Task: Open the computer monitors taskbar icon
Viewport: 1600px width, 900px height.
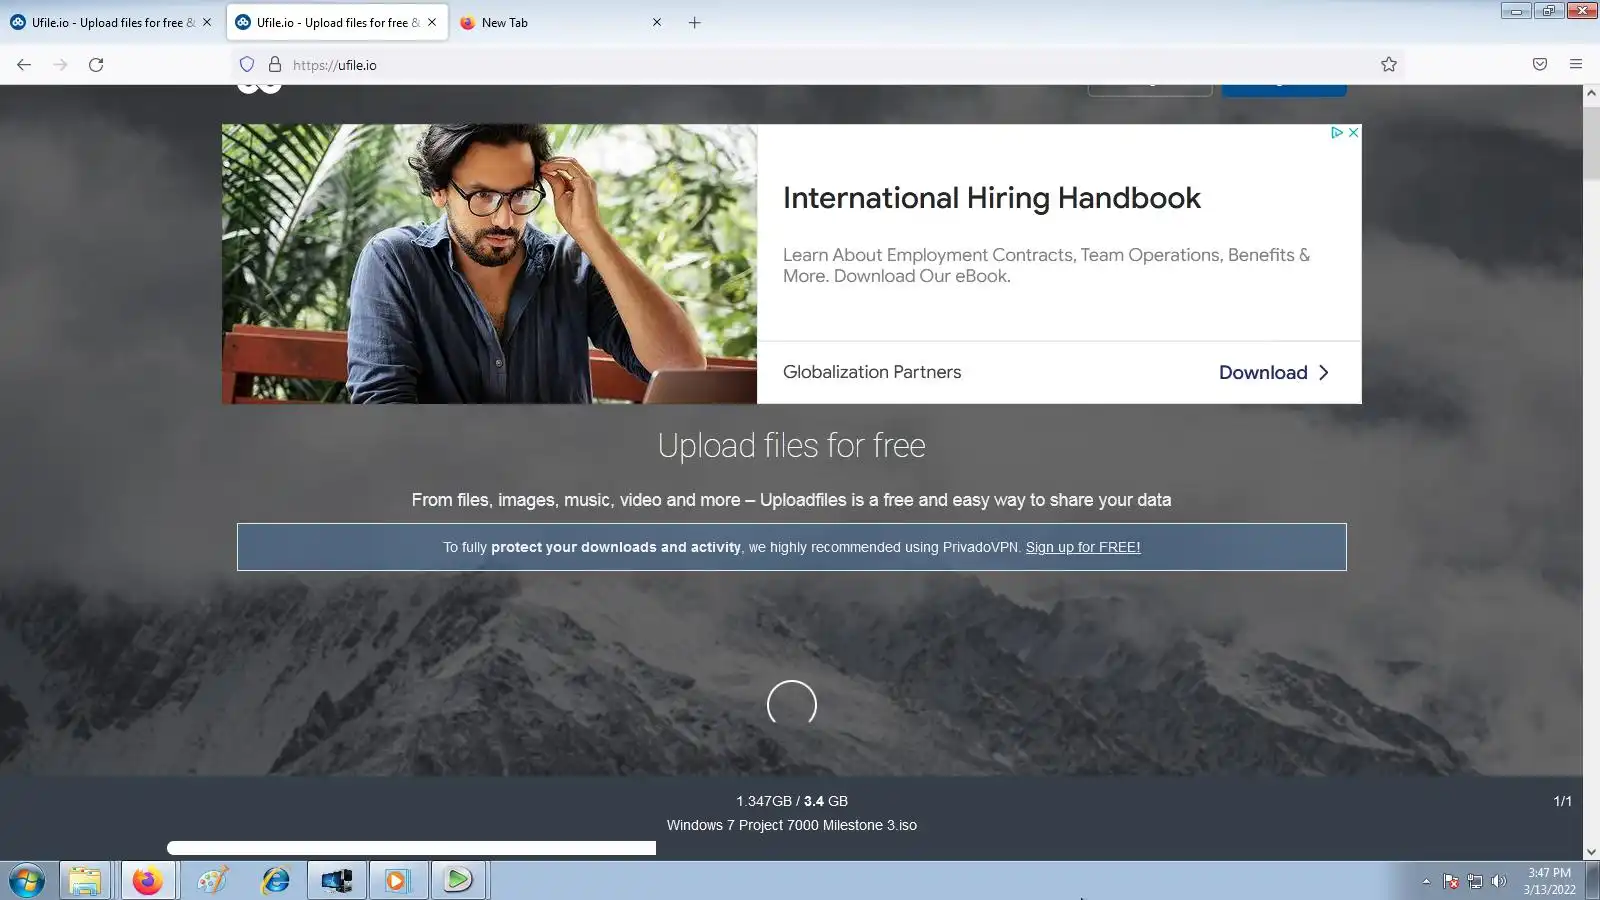Action: click(x=337, y=881)
